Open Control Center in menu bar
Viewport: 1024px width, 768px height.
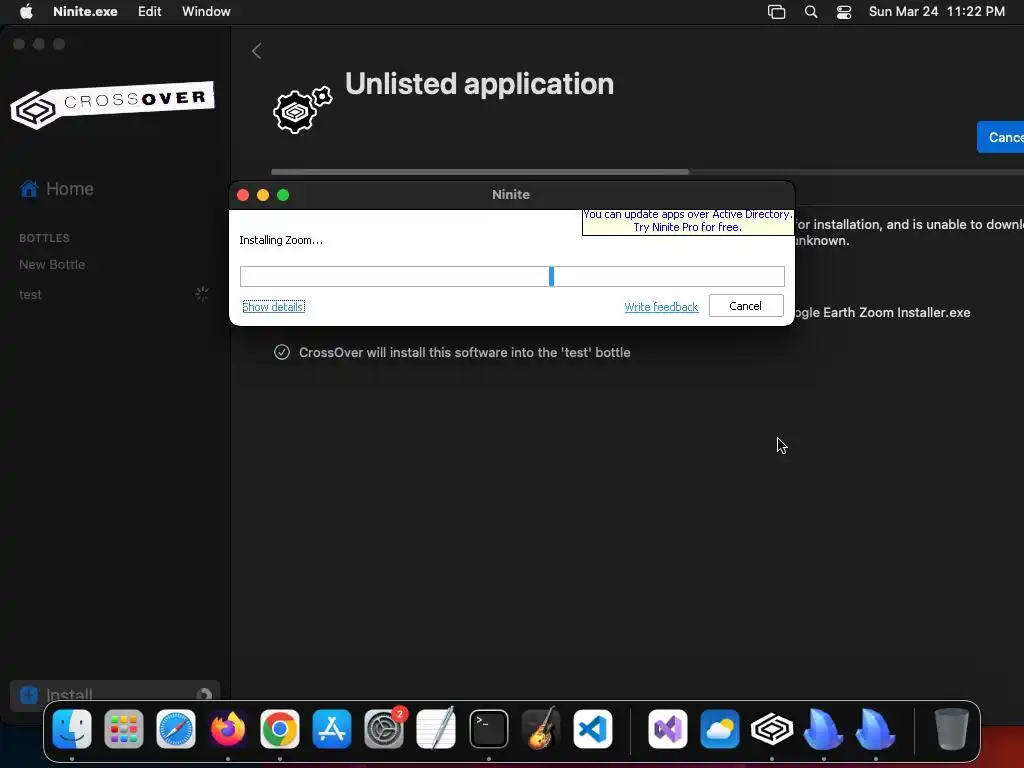(844, 12)
